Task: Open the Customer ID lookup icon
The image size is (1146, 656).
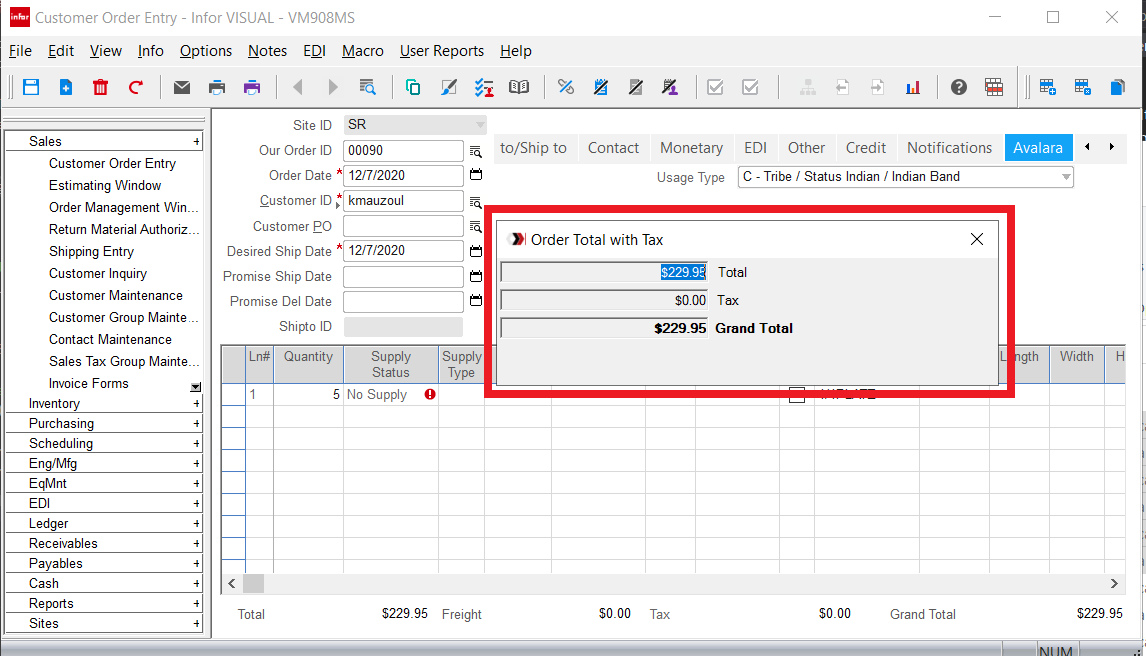Action: point(476,202)
